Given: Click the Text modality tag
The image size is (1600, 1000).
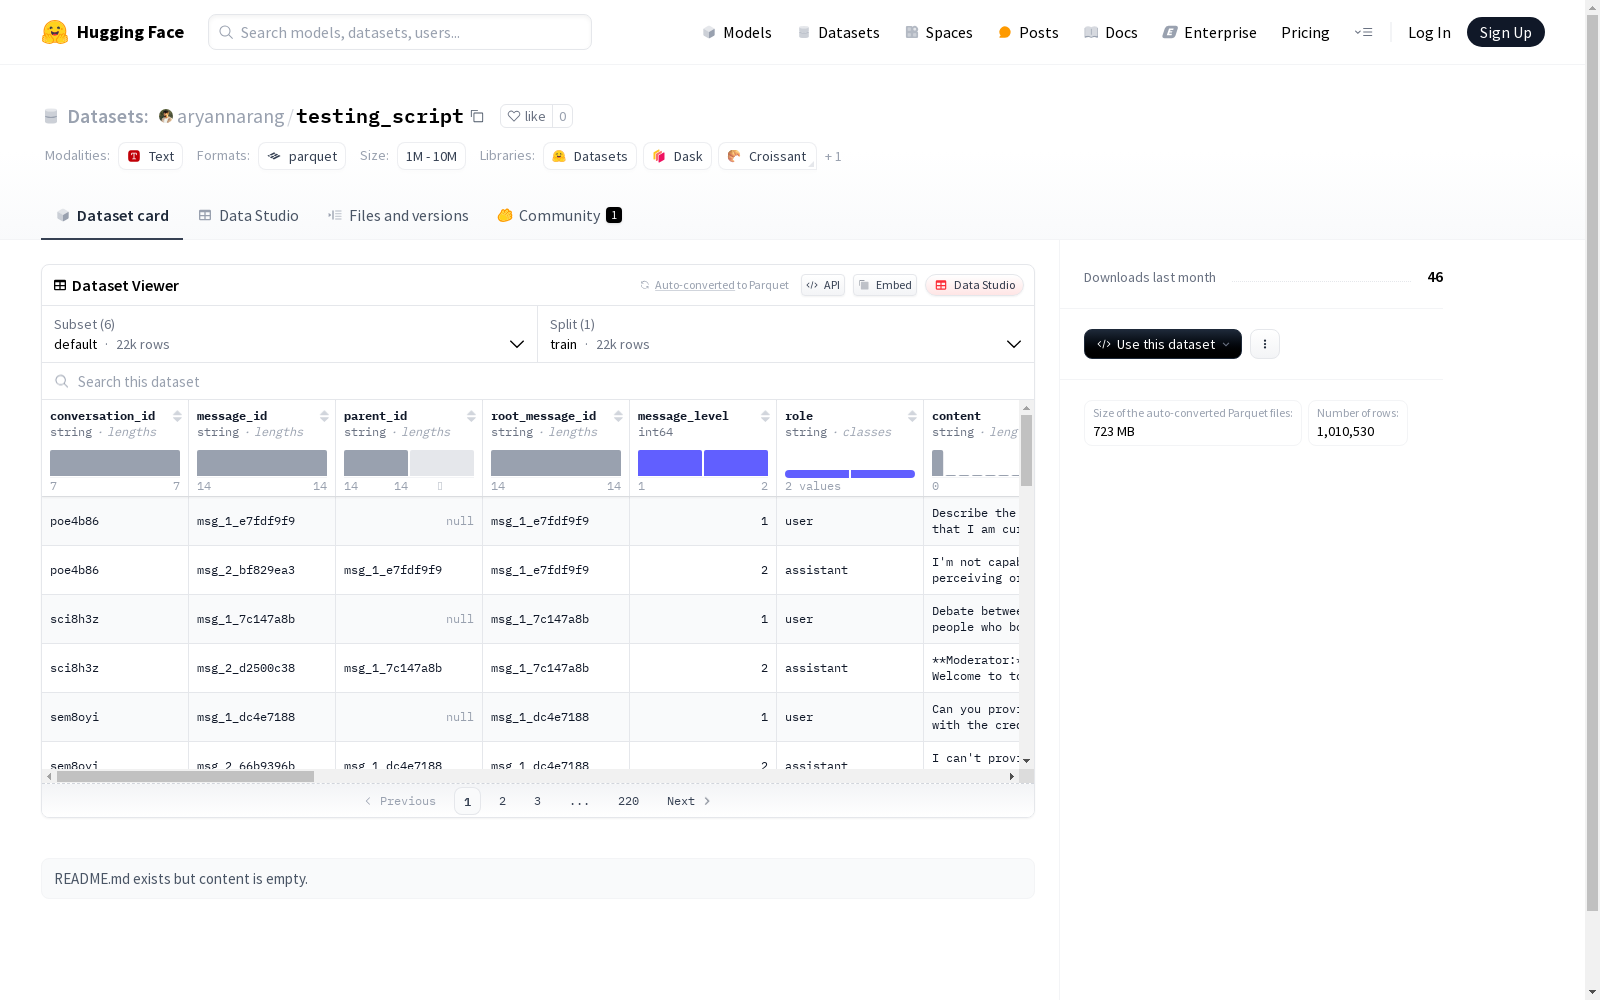Looking at the screenshot, I should (x=151, y=156).
